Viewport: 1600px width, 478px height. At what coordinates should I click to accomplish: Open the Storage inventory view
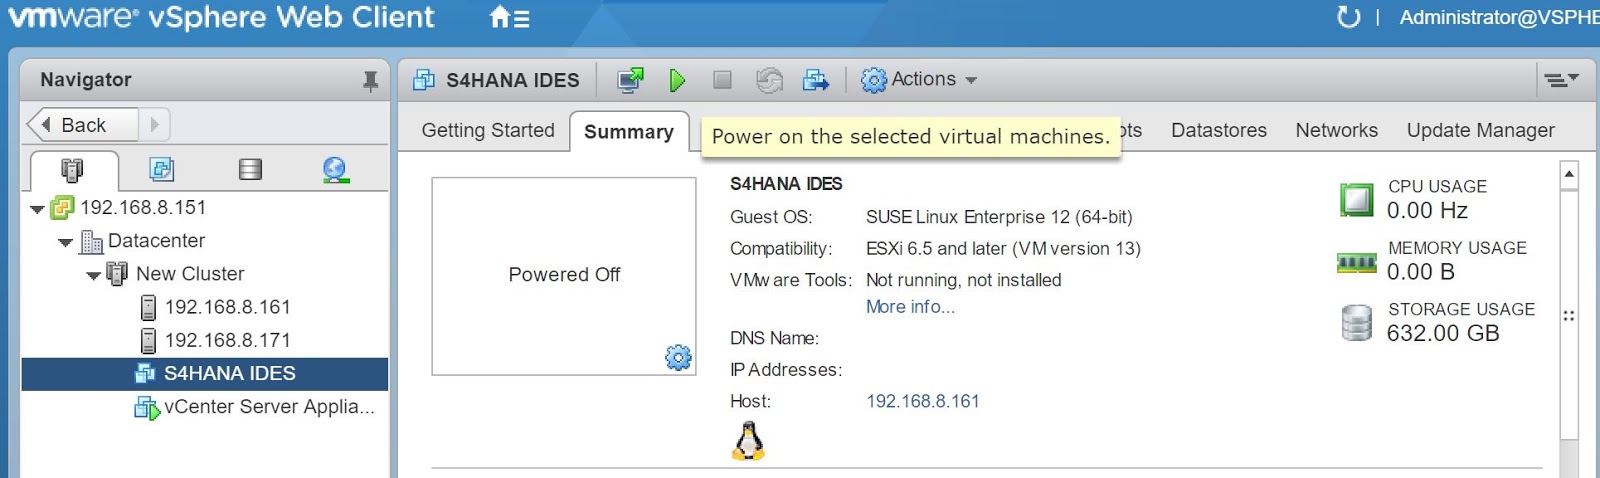pyautogui.click(x=250, y=170)
